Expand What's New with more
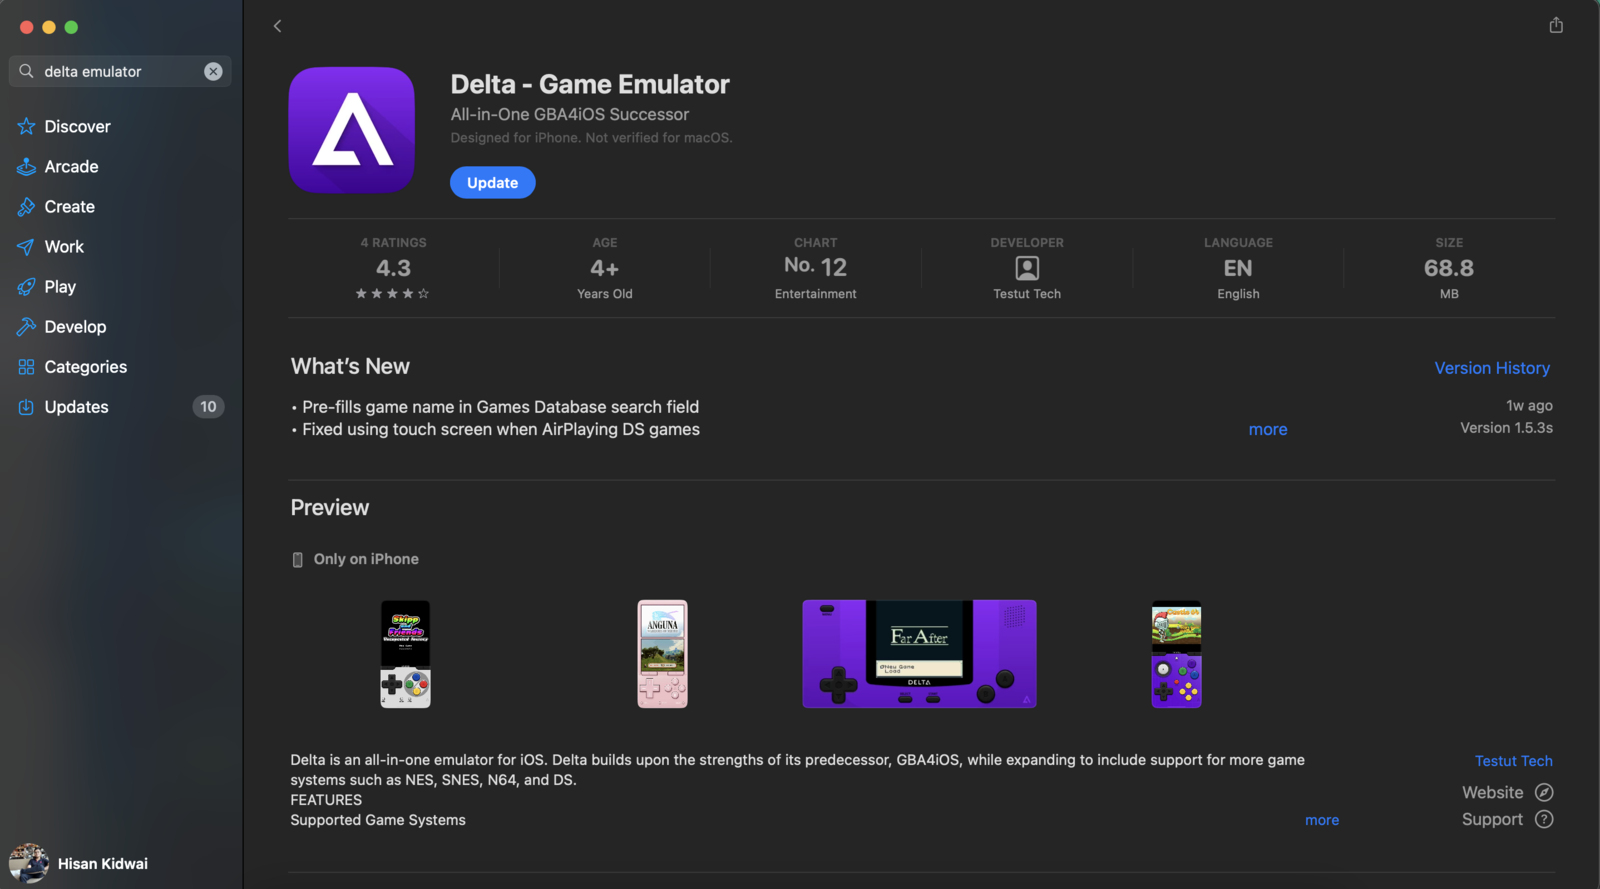 (1267, 429)
